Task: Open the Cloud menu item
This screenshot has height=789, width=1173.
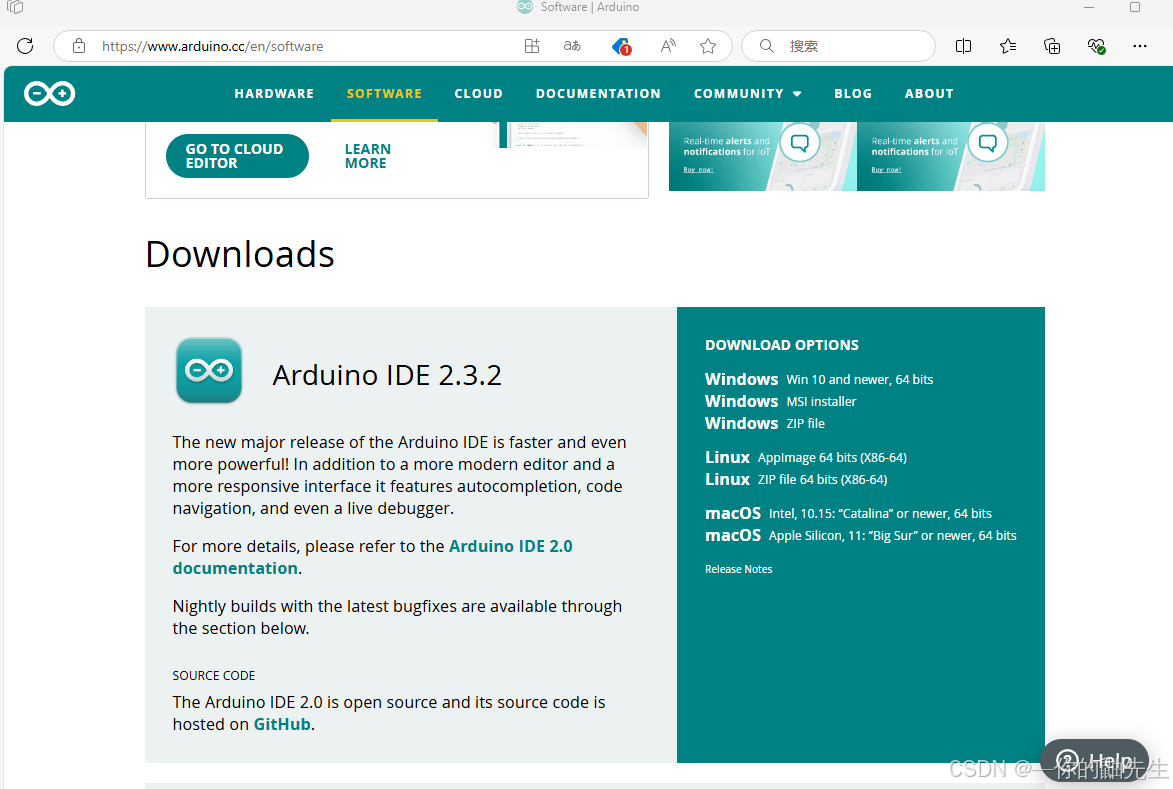Action: pos(479,93)
